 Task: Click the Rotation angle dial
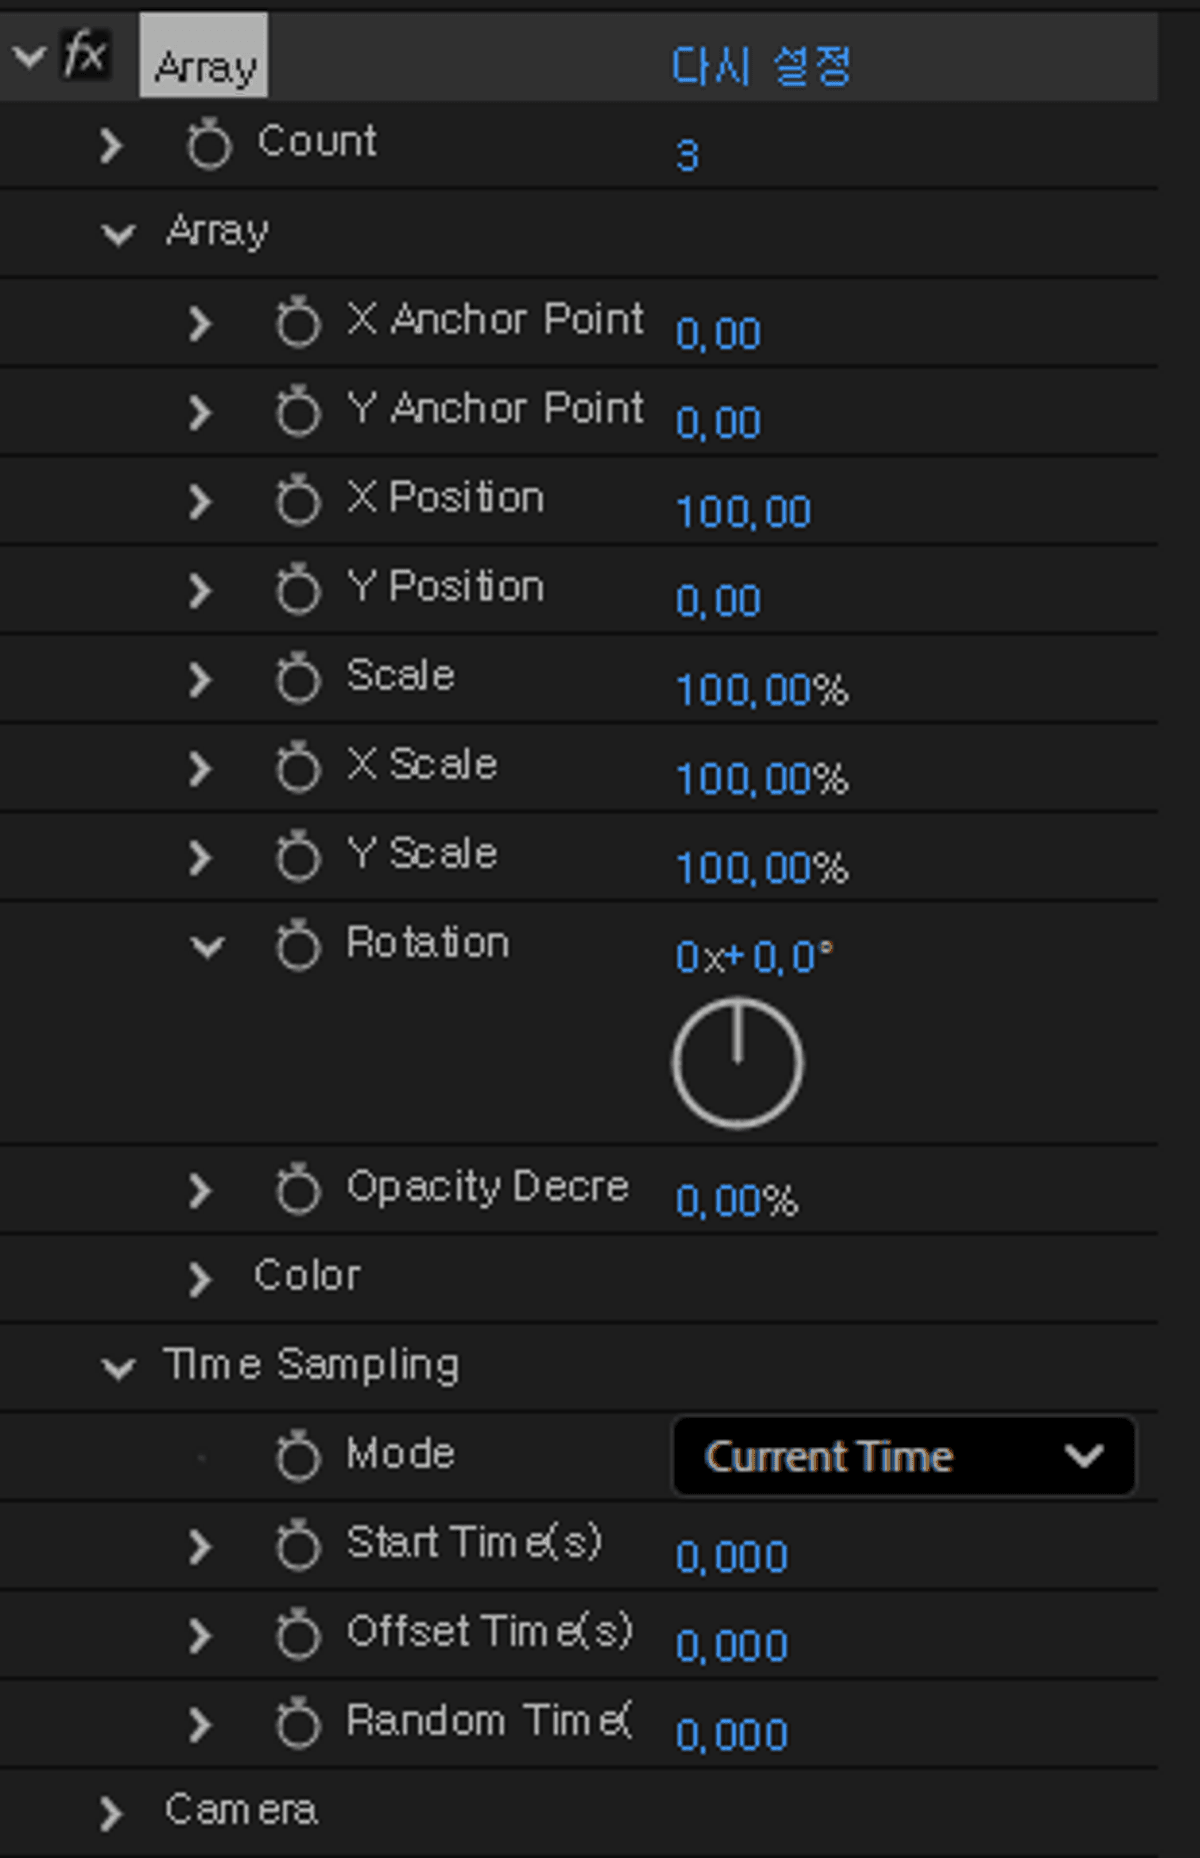[737, 1063]
